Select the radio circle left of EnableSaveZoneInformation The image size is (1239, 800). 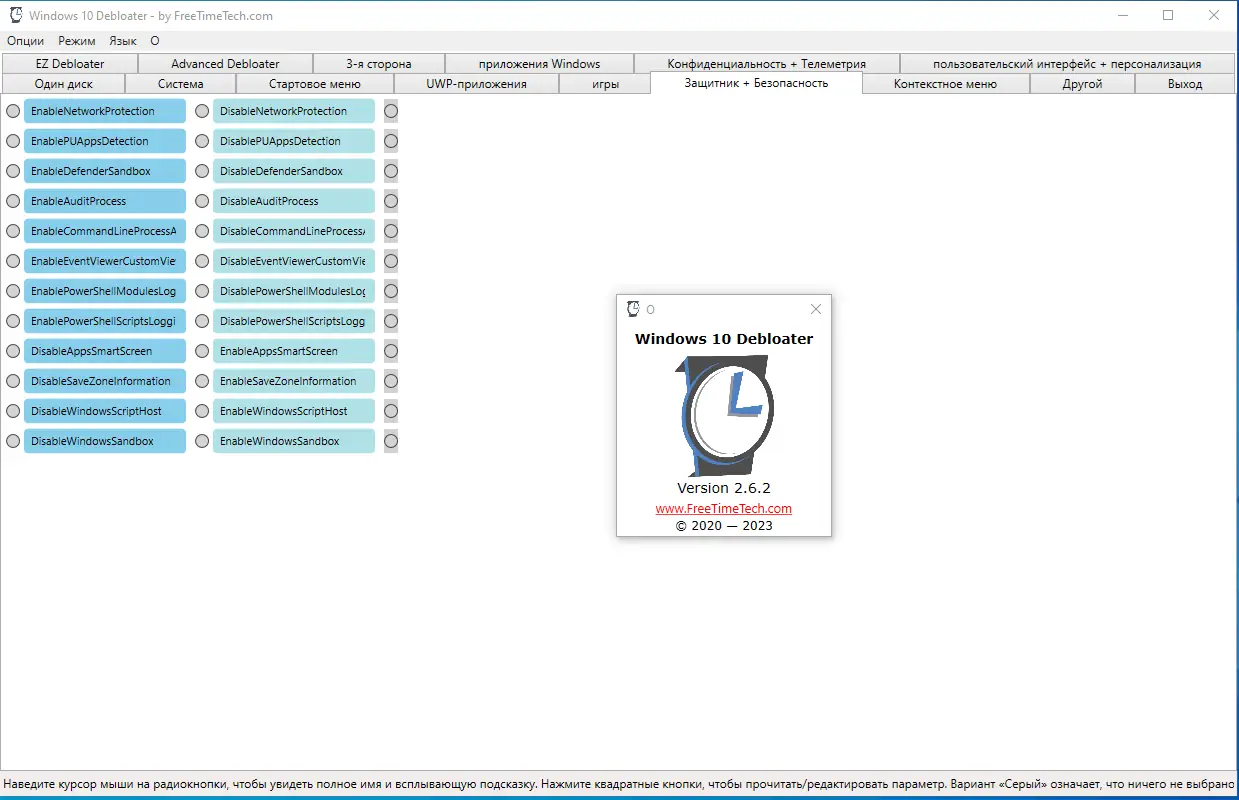coord(202,381)
